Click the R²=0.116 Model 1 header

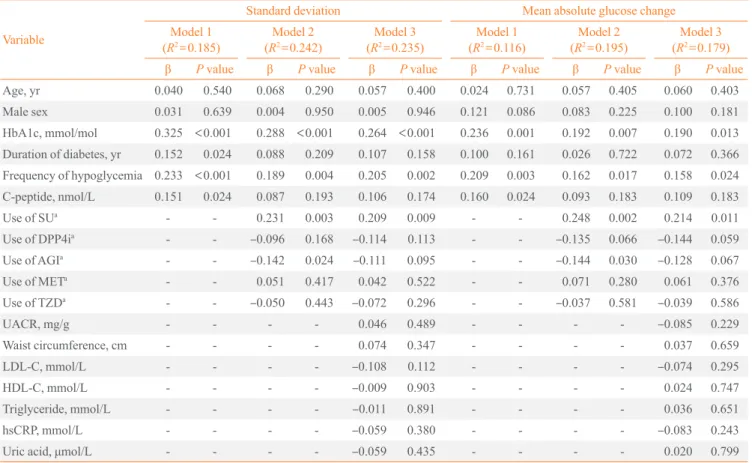497,40
